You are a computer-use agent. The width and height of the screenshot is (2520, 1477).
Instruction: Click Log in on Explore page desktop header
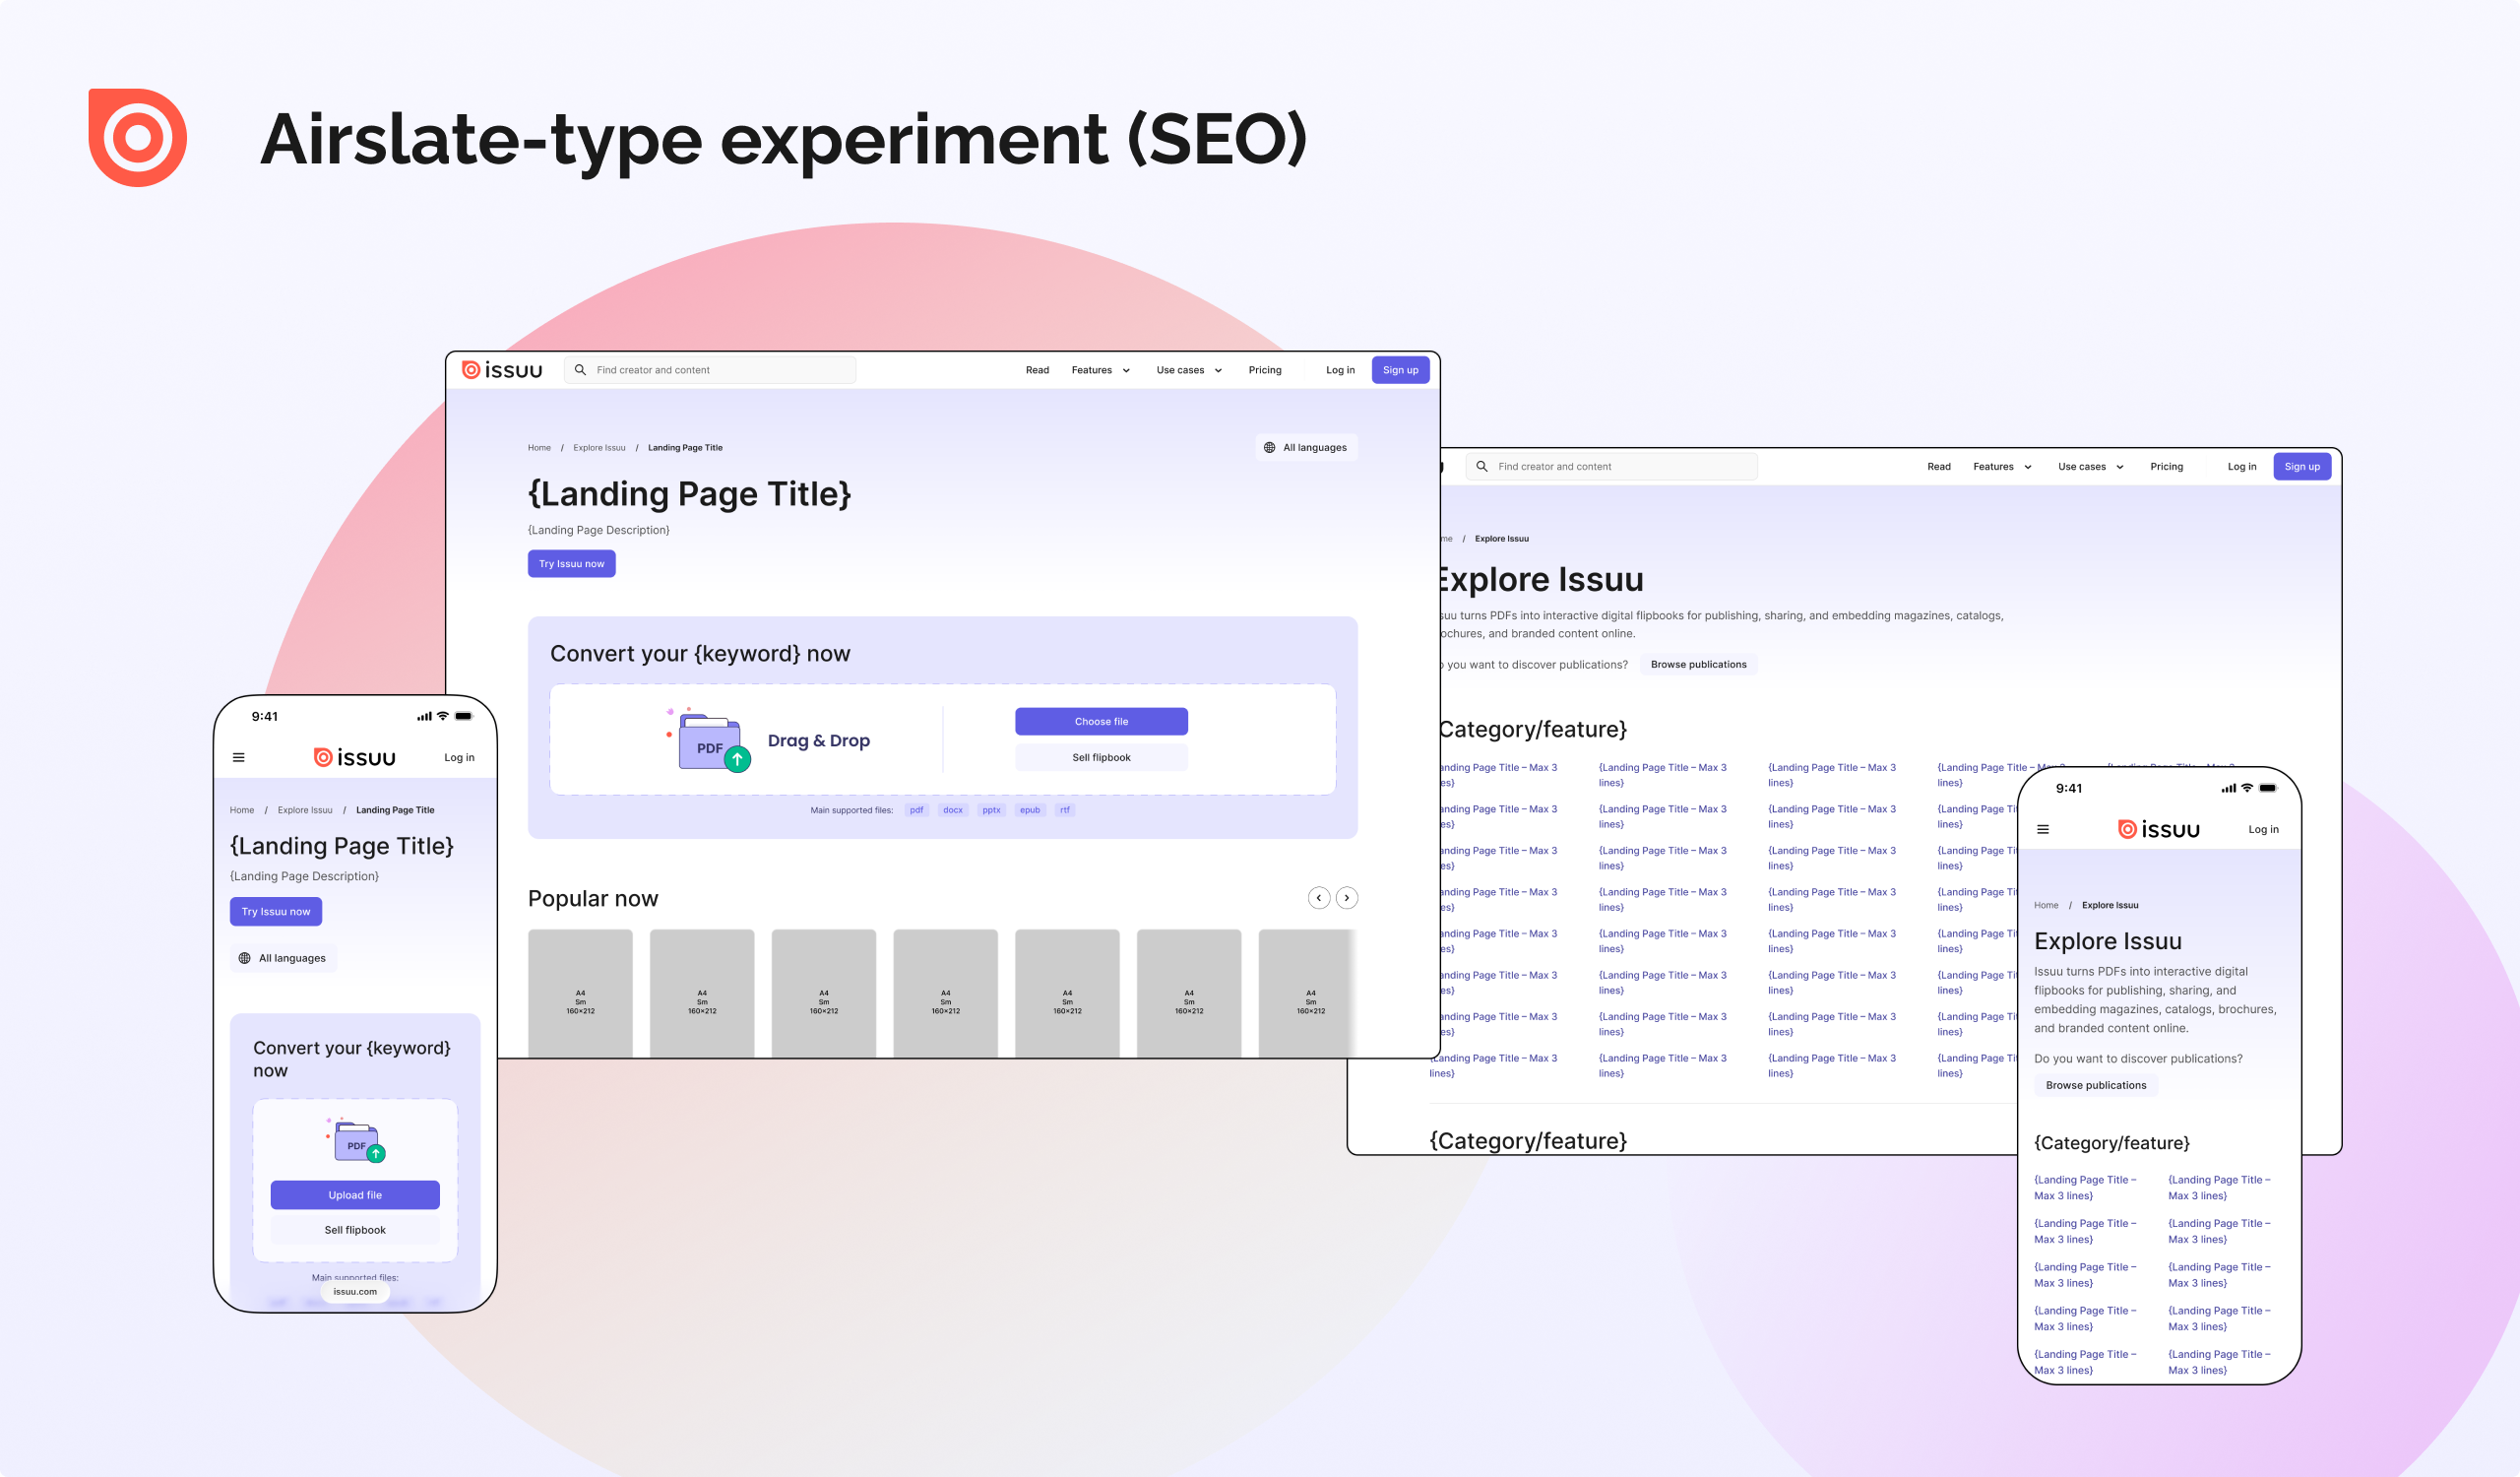2242,466
